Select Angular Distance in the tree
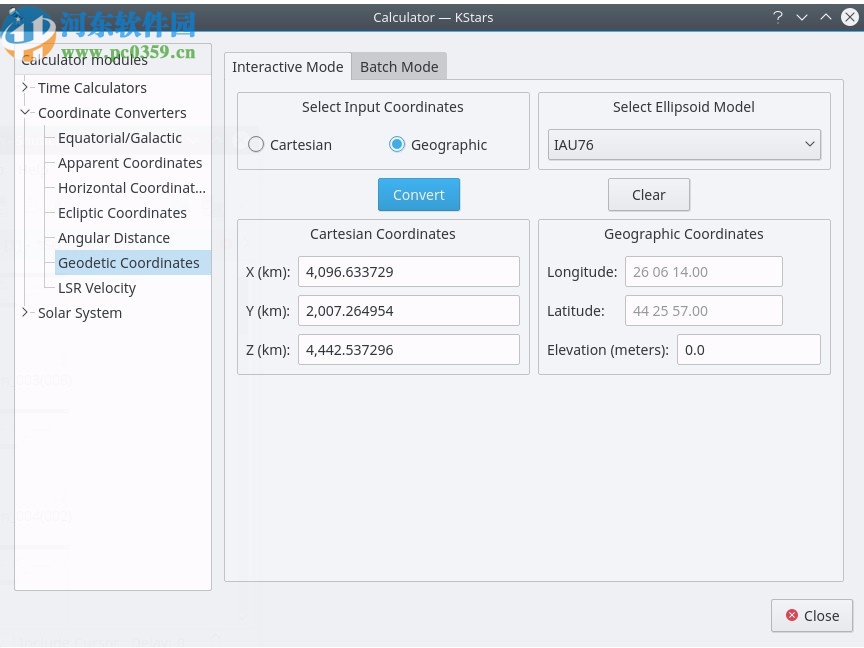 click(114, 238)
